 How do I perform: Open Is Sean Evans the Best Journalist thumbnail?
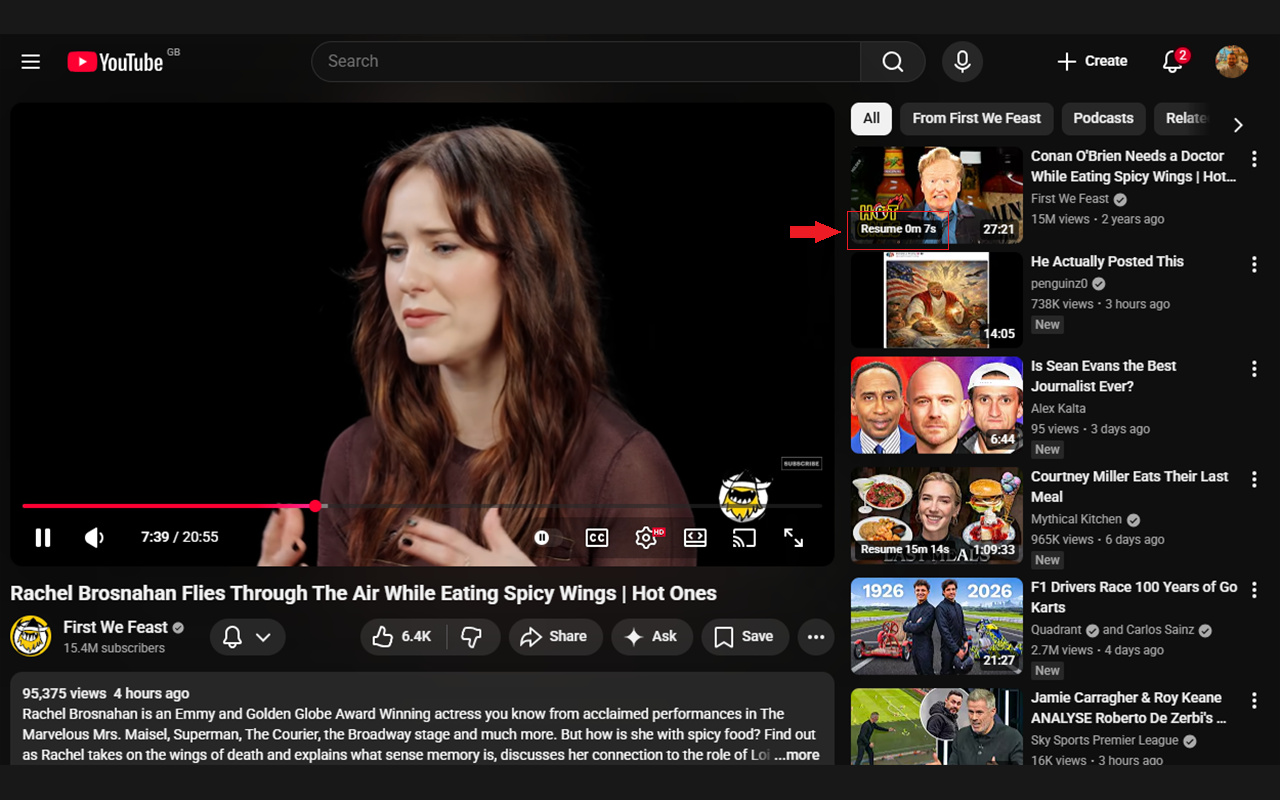click(x=937, y=405)
